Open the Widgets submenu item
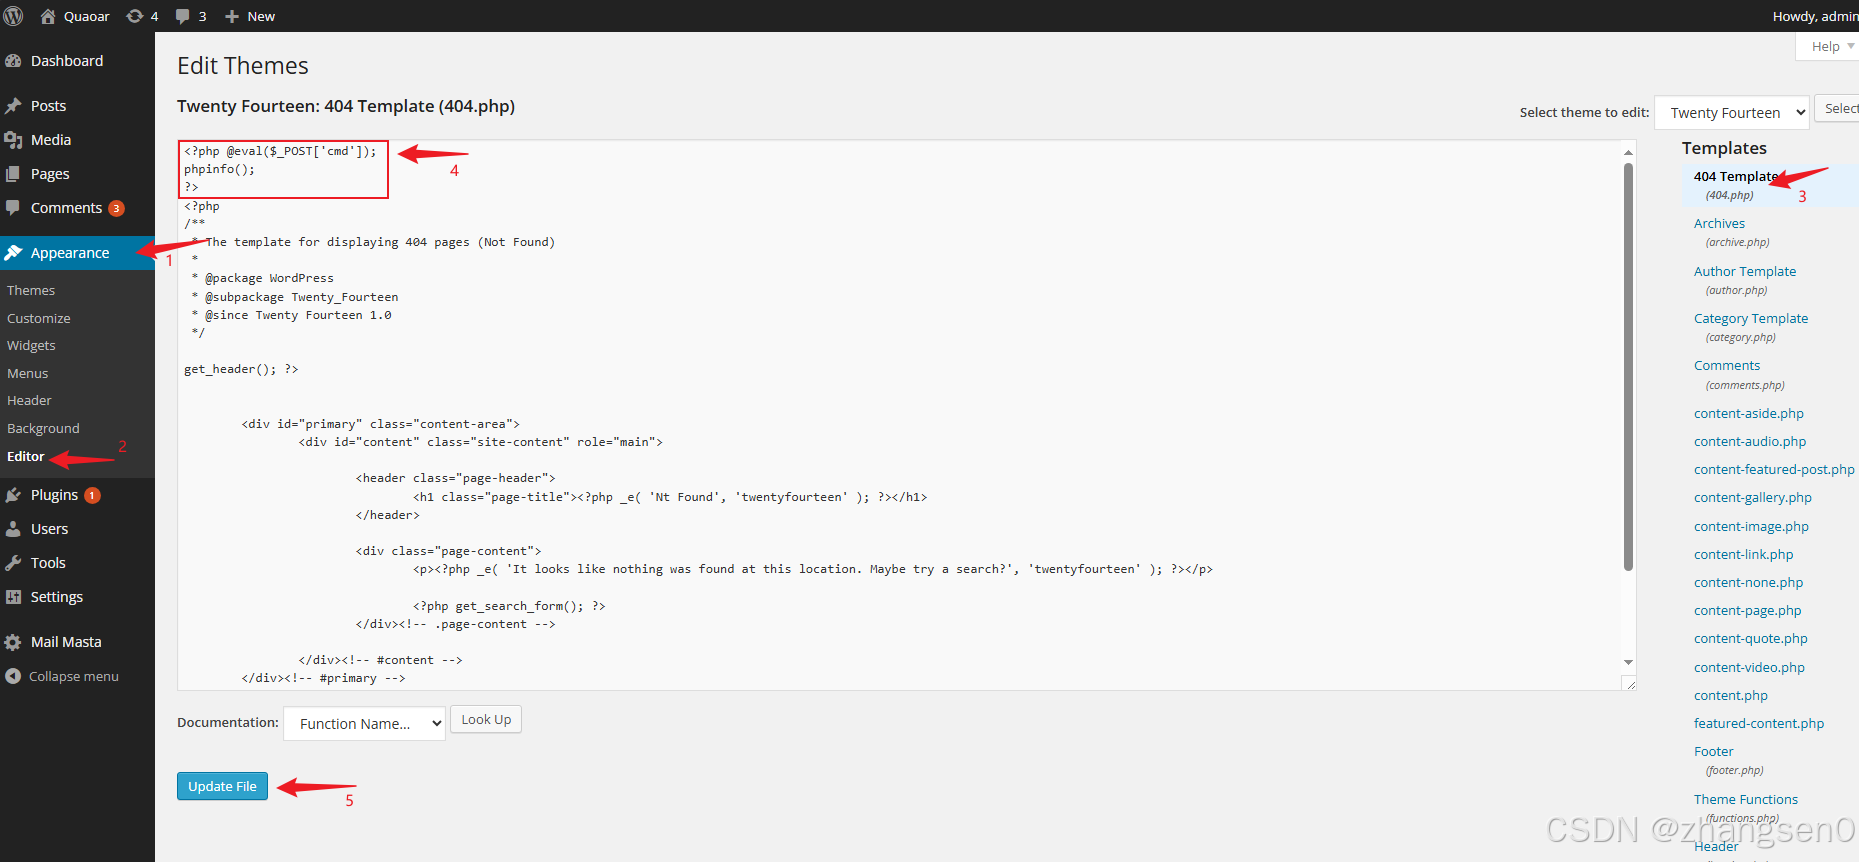 click(31, 345)
